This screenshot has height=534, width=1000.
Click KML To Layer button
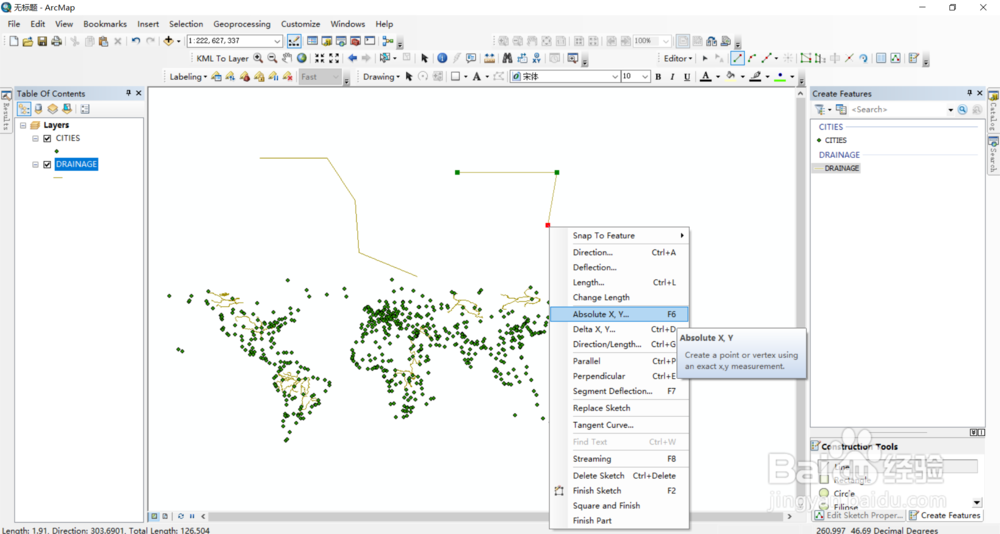coord(222,58)
